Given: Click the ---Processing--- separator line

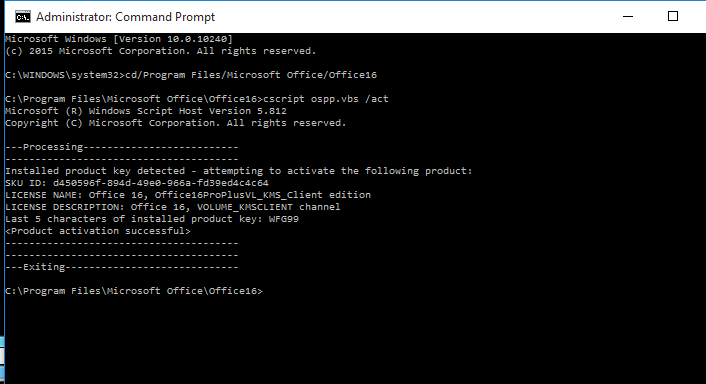Looking at the screenshot, I should pos(122,147).
